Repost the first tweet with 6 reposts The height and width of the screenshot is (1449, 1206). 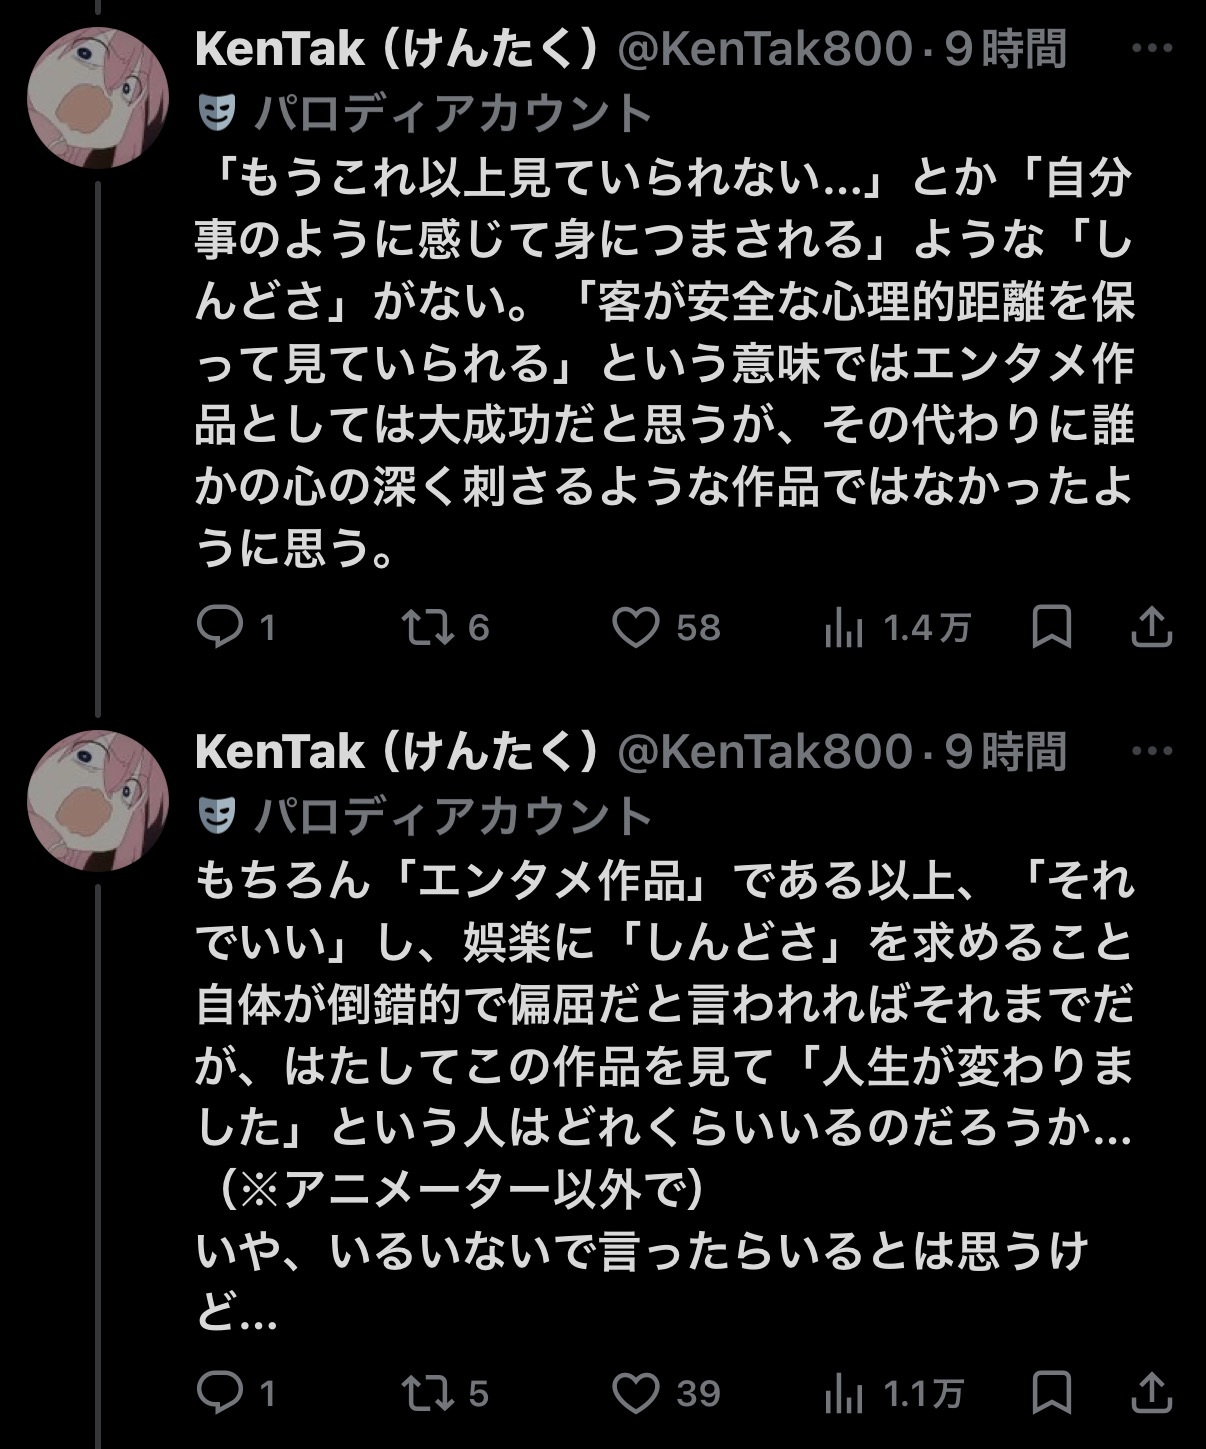[x=428, y=628]
